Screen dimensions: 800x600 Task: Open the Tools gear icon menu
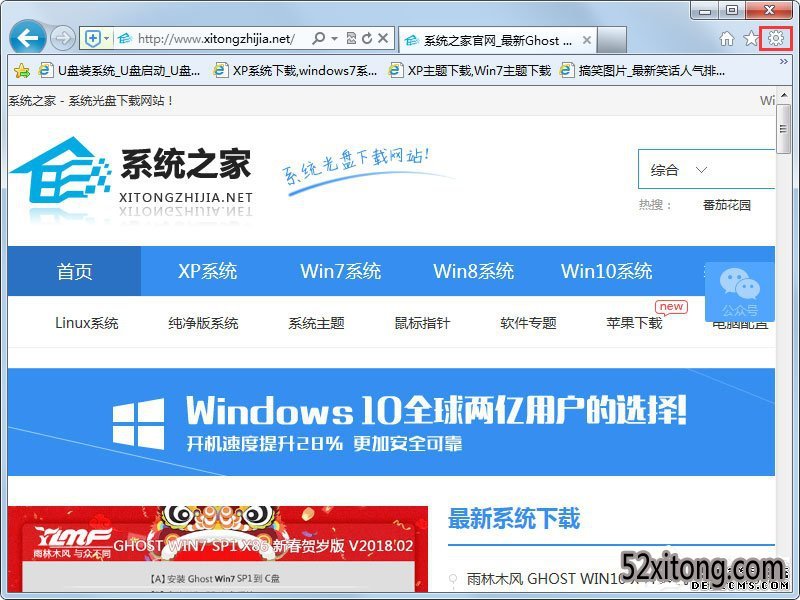click(x=776, y=38)
